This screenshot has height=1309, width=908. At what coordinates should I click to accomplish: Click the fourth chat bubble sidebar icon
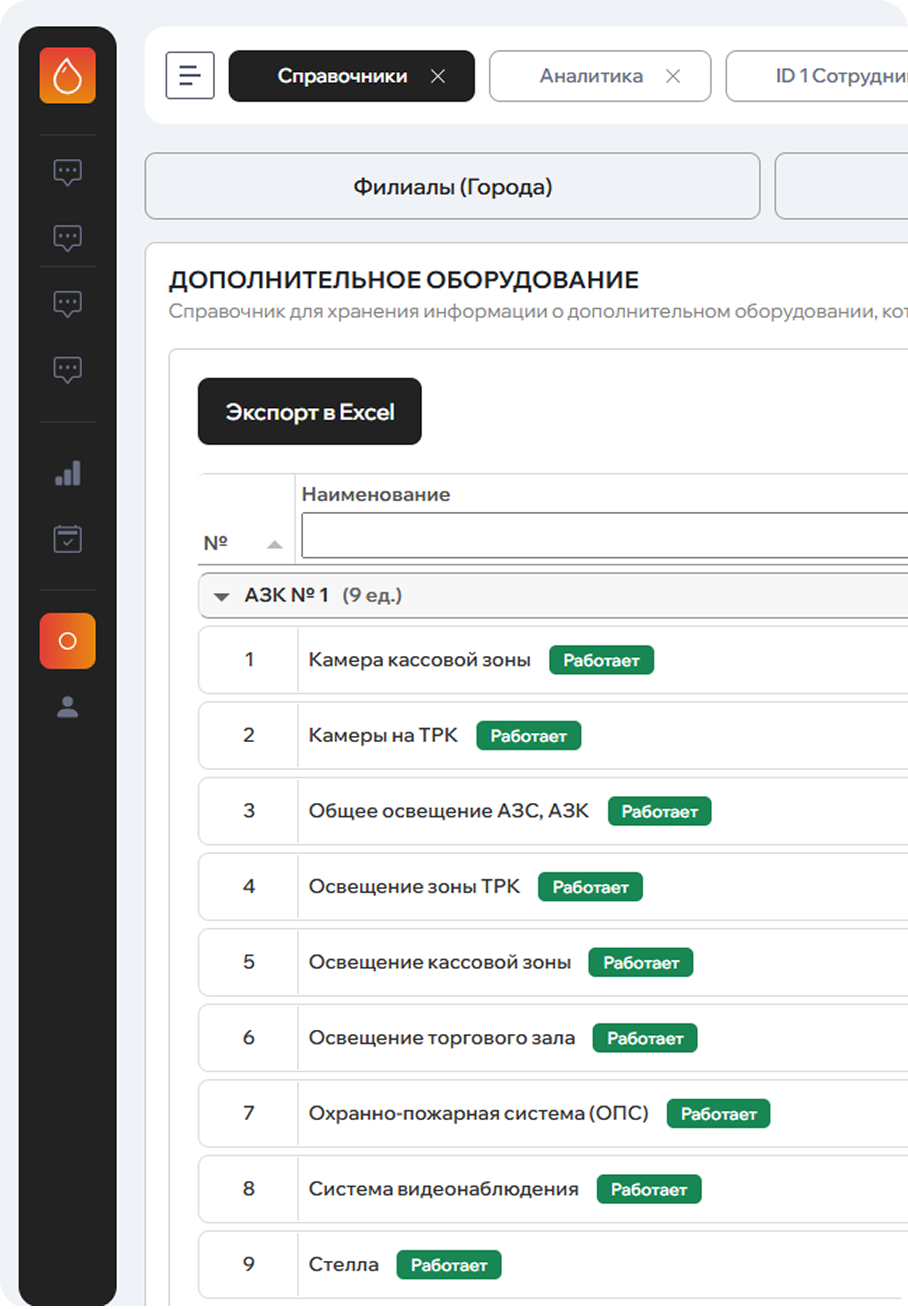pyautogui.click(x=67, y=370)
